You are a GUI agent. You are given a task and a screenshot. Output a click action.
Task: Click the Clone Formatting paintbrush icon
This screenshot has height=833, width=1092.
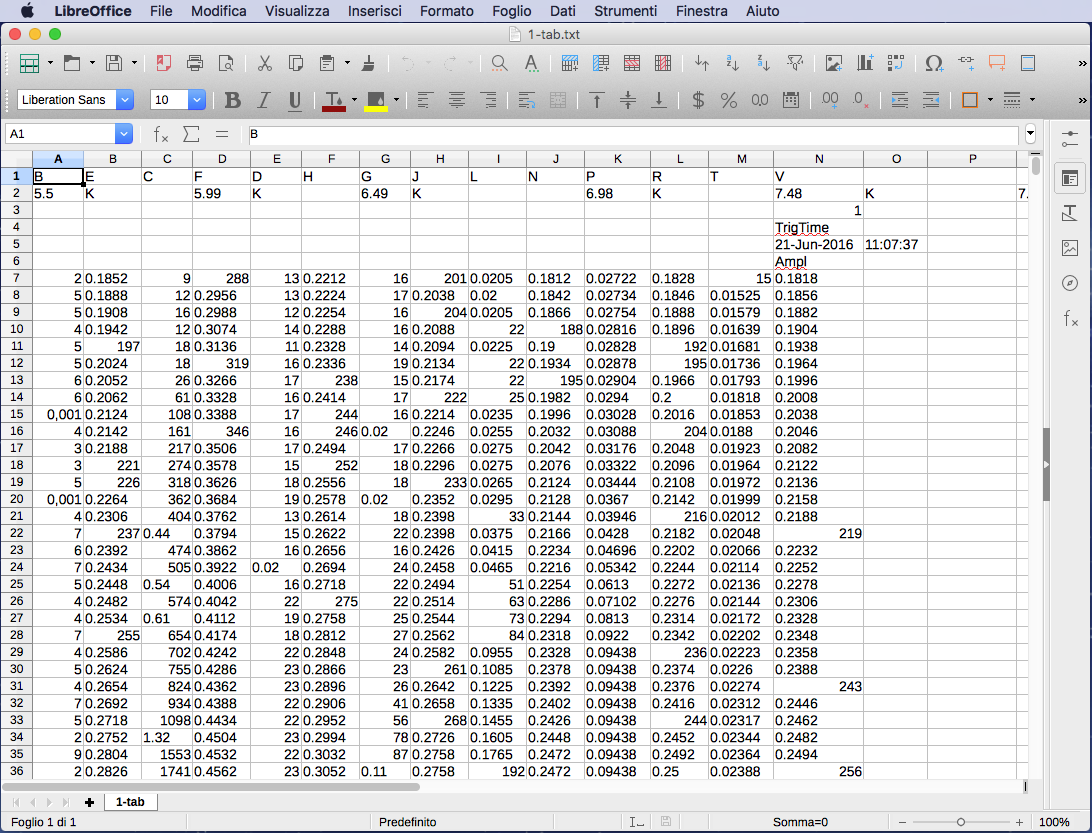pos(368,63)
